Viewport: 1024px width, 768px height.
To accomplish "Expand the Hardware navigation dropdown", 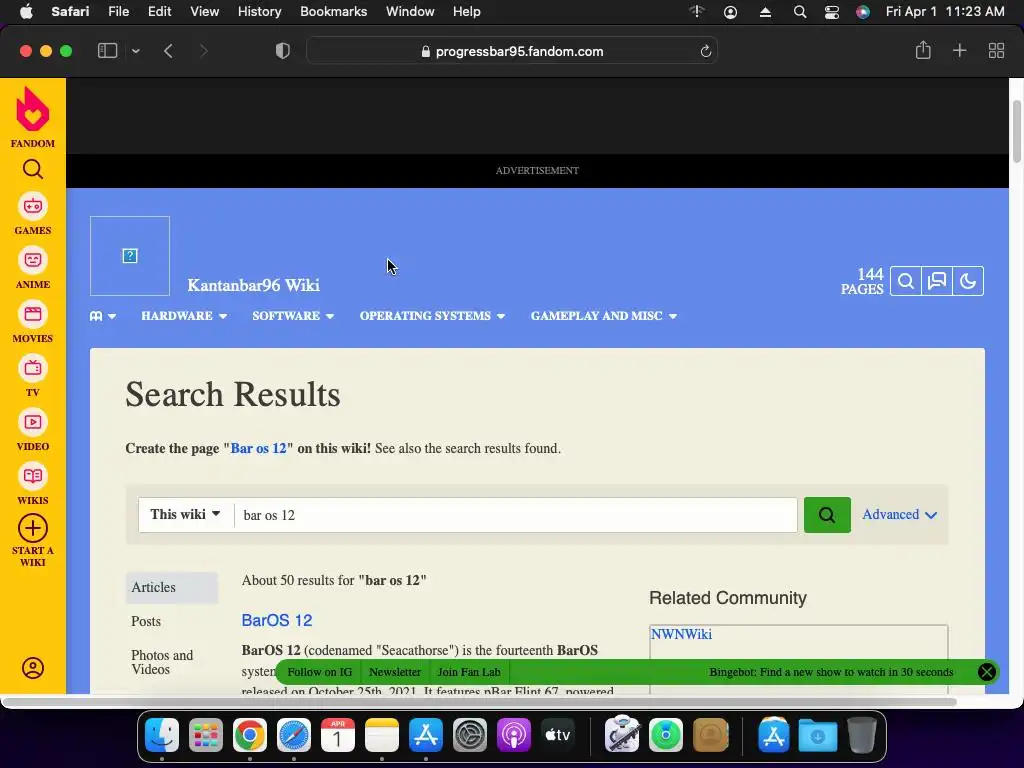I will pos(184,316).
